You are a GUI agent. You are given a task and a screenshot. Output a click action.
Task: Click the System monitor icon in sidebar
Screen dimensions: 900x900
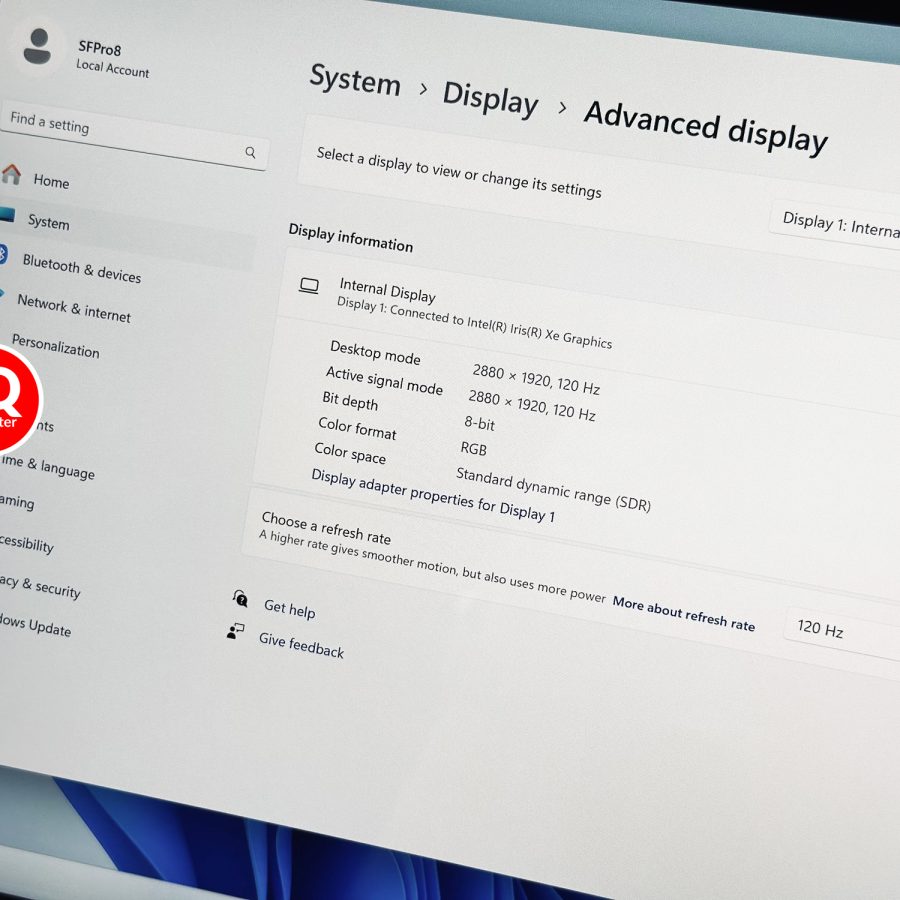click(7, 214)
